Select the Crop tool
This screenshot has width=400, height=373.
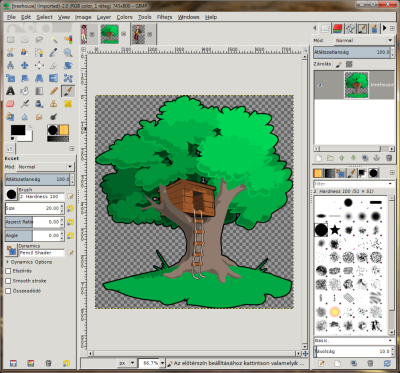click(54, 65)
